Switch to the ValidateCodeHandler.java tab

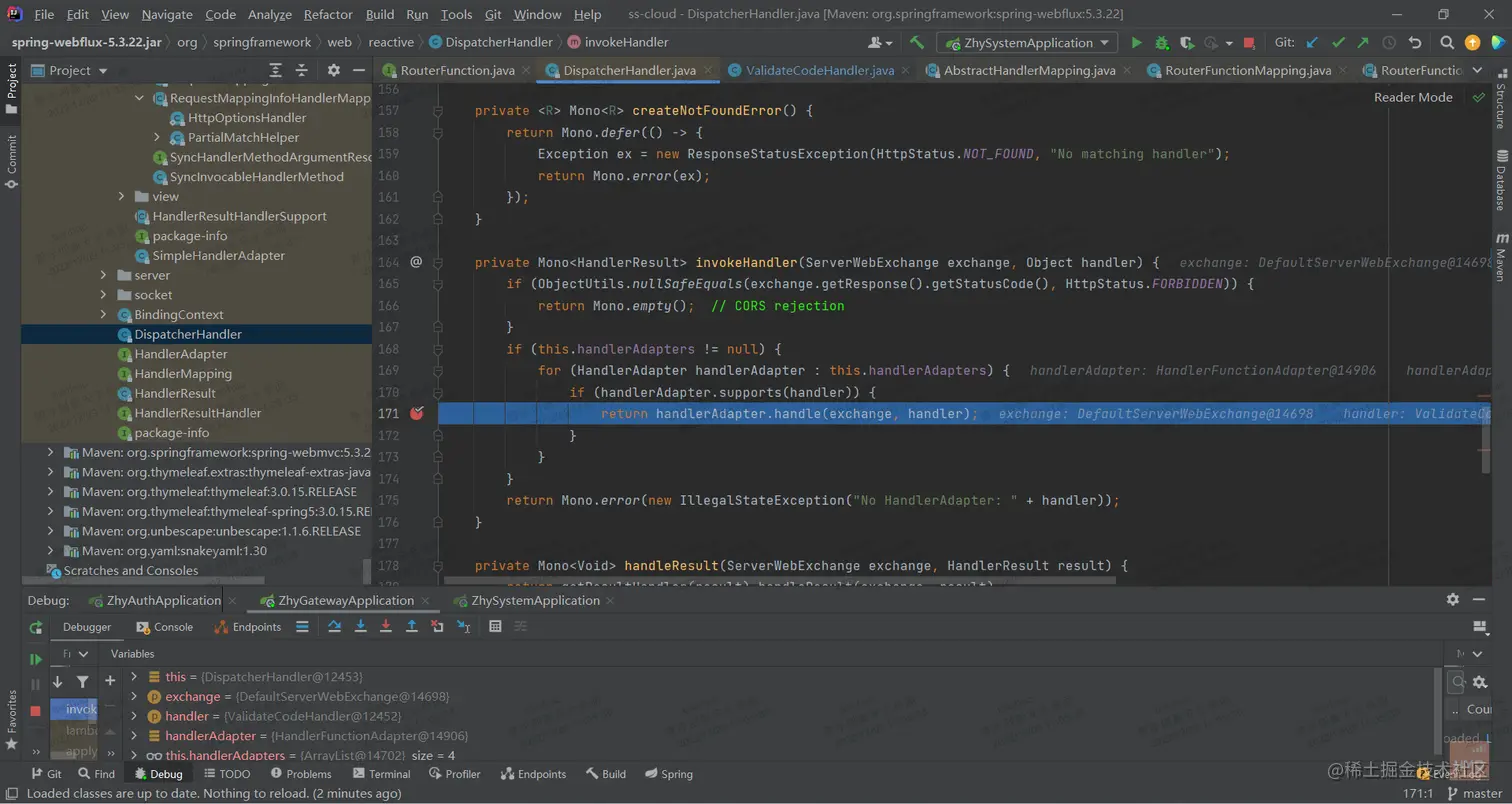819,71
